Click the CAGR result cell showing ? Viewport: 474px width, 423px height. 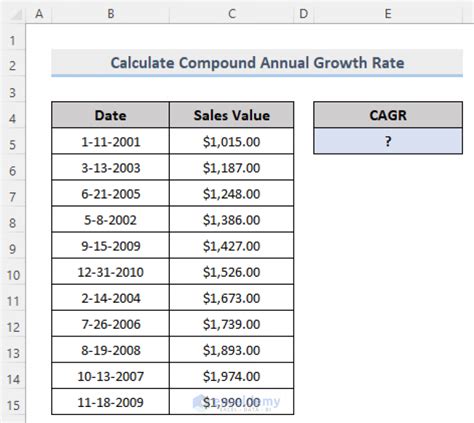tap(388, 141)
